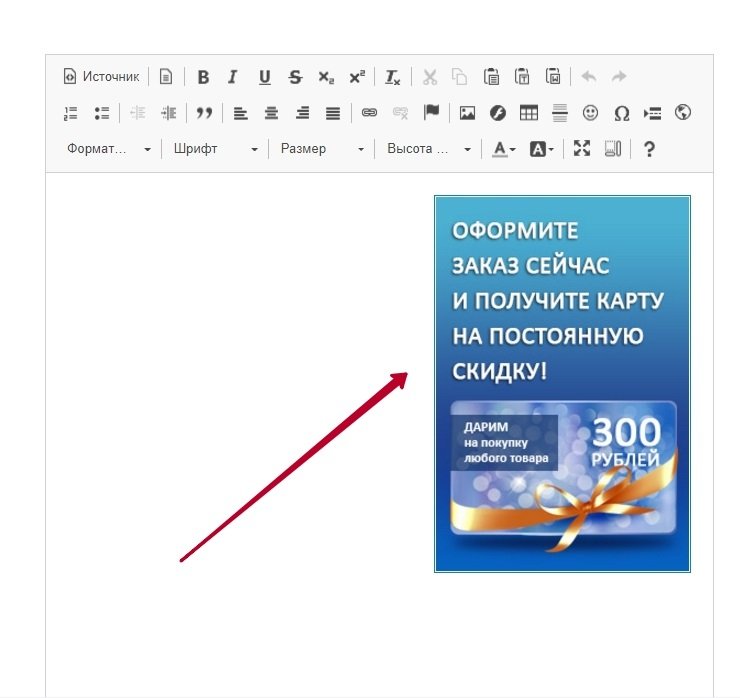Viewport: 740px width, 698px height.
Task: Toggle bold formatting
Action: [203, 77]
